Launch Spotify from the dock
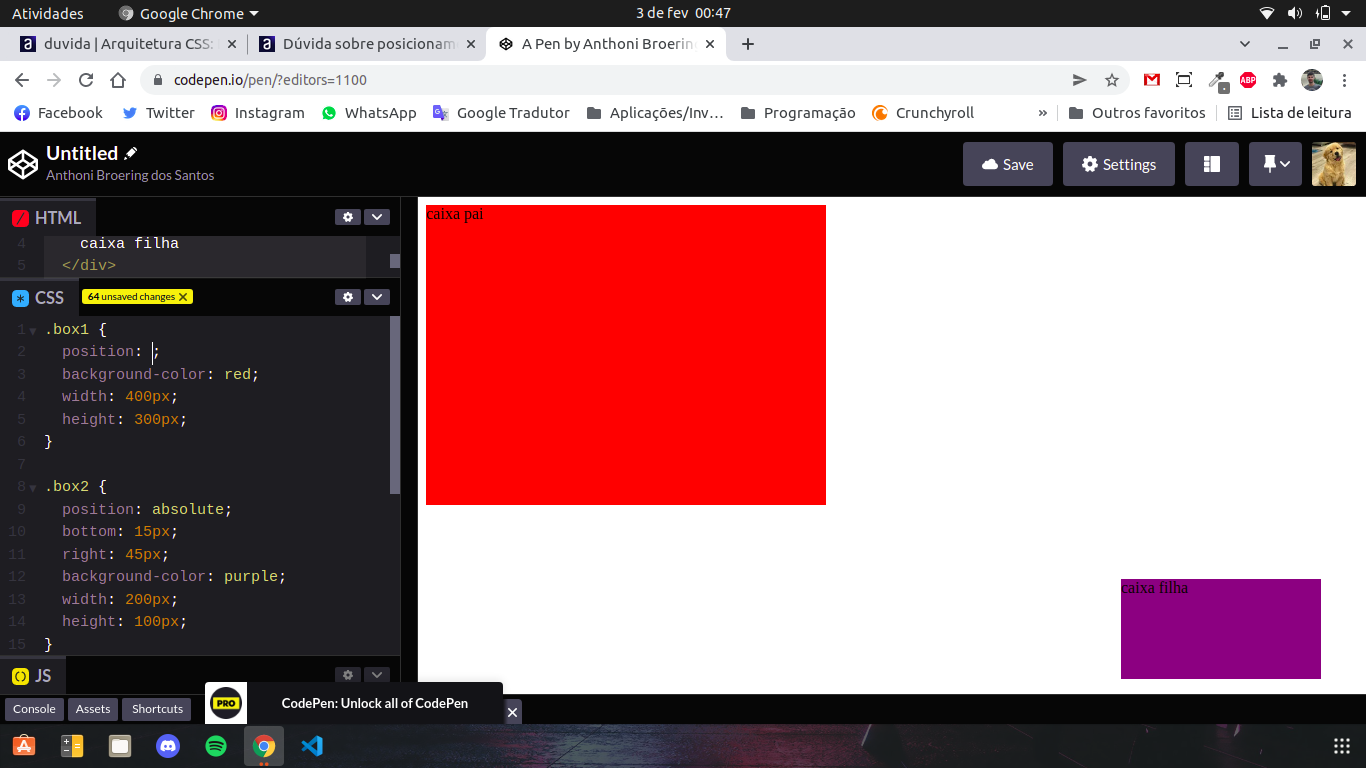This screenshot has width=1366, height=768. pos(216,746)
